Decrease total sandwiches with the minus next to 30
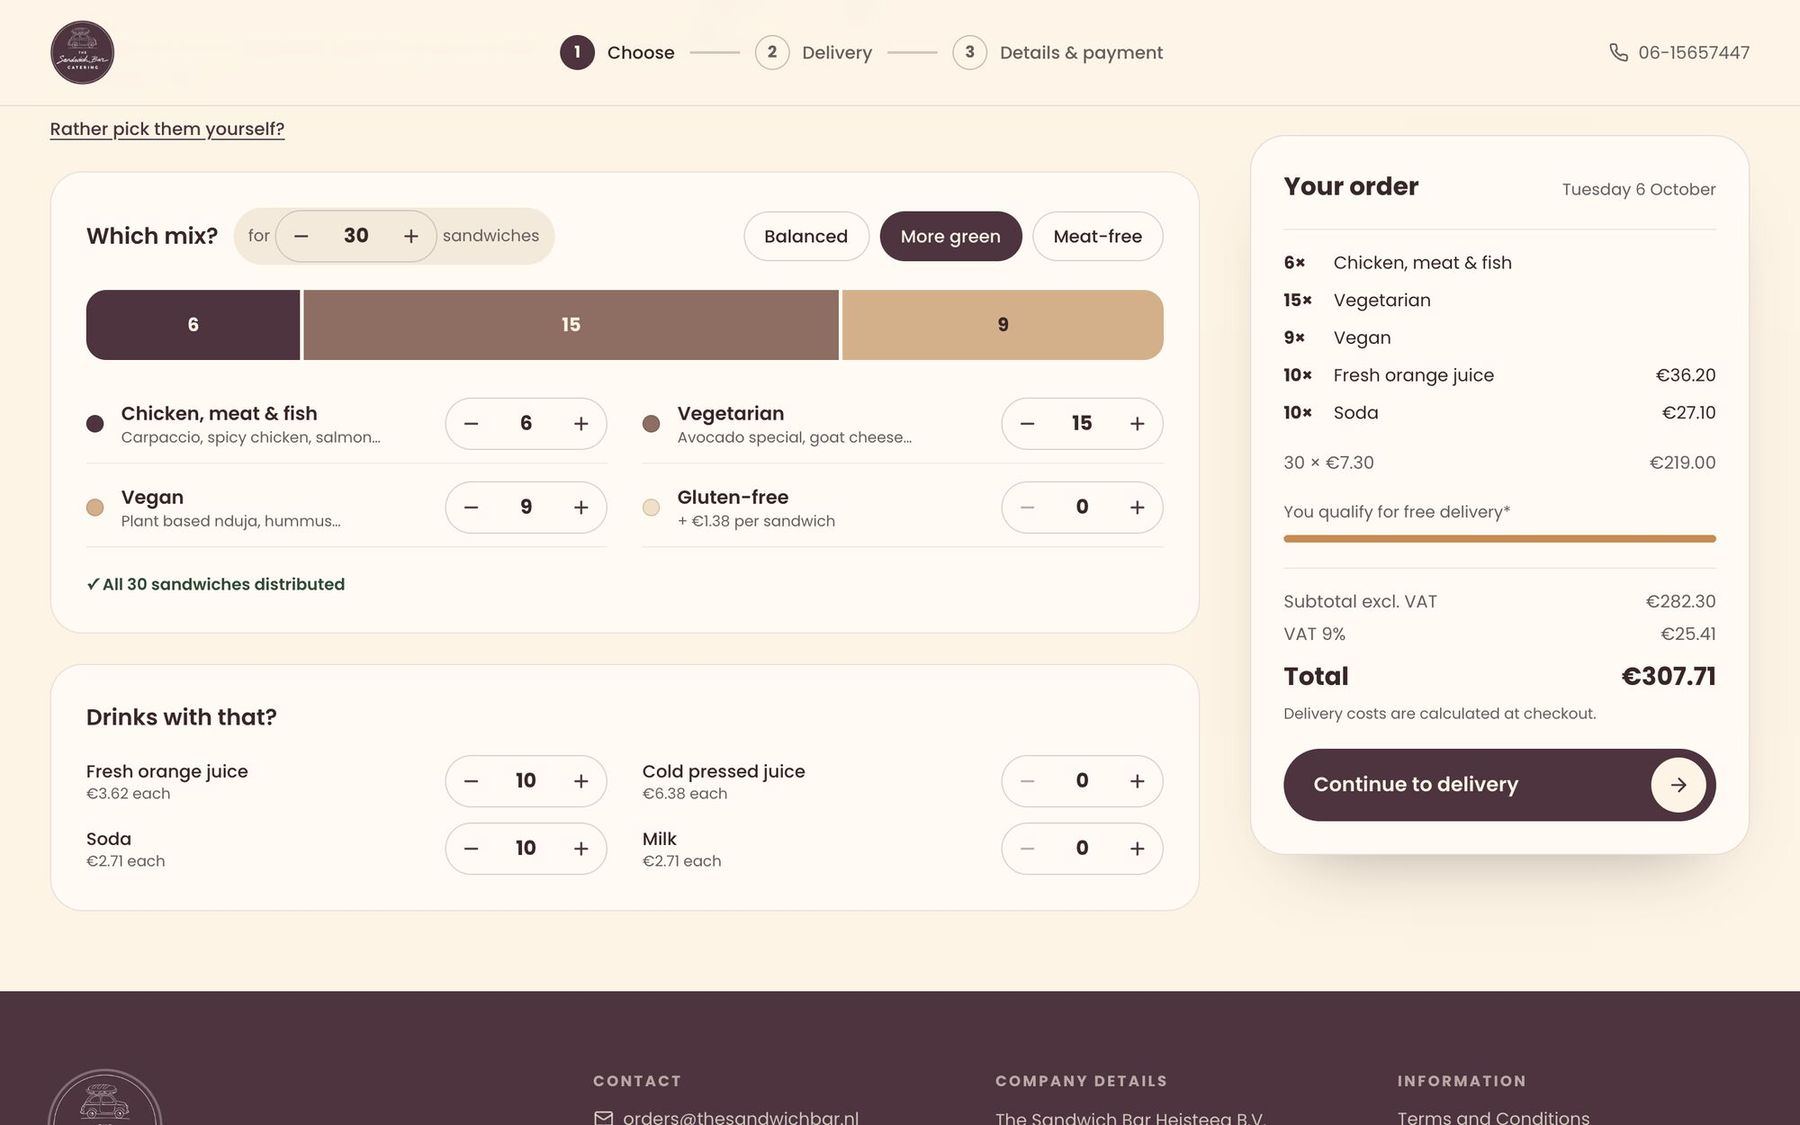Image resolution: width=1800 pixels, height=1125 pixels. tap(301, 236)
